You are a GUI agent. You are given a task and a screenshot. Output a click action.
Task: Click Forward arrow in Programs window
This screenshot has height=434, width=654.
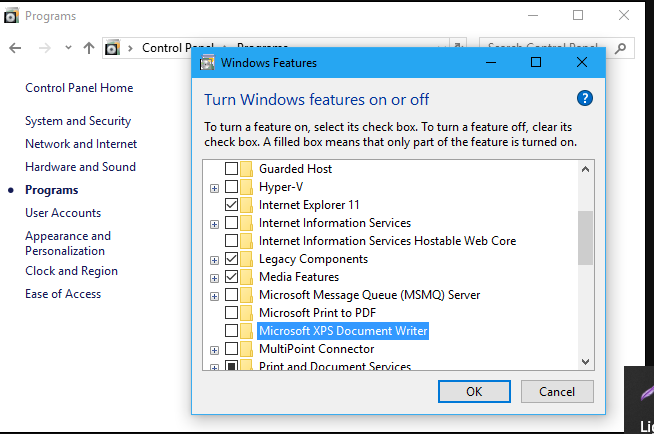click(45, 48)
